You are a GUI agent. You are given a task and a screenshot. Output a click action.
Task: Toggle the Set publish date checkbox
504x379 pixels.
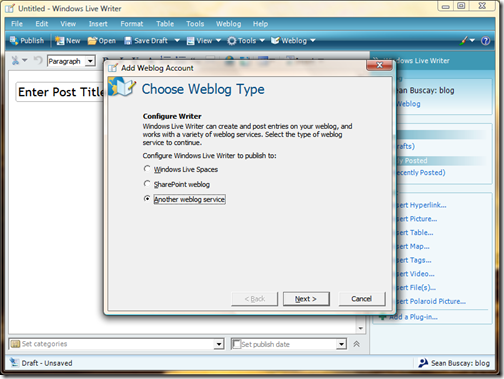point(236,344)
